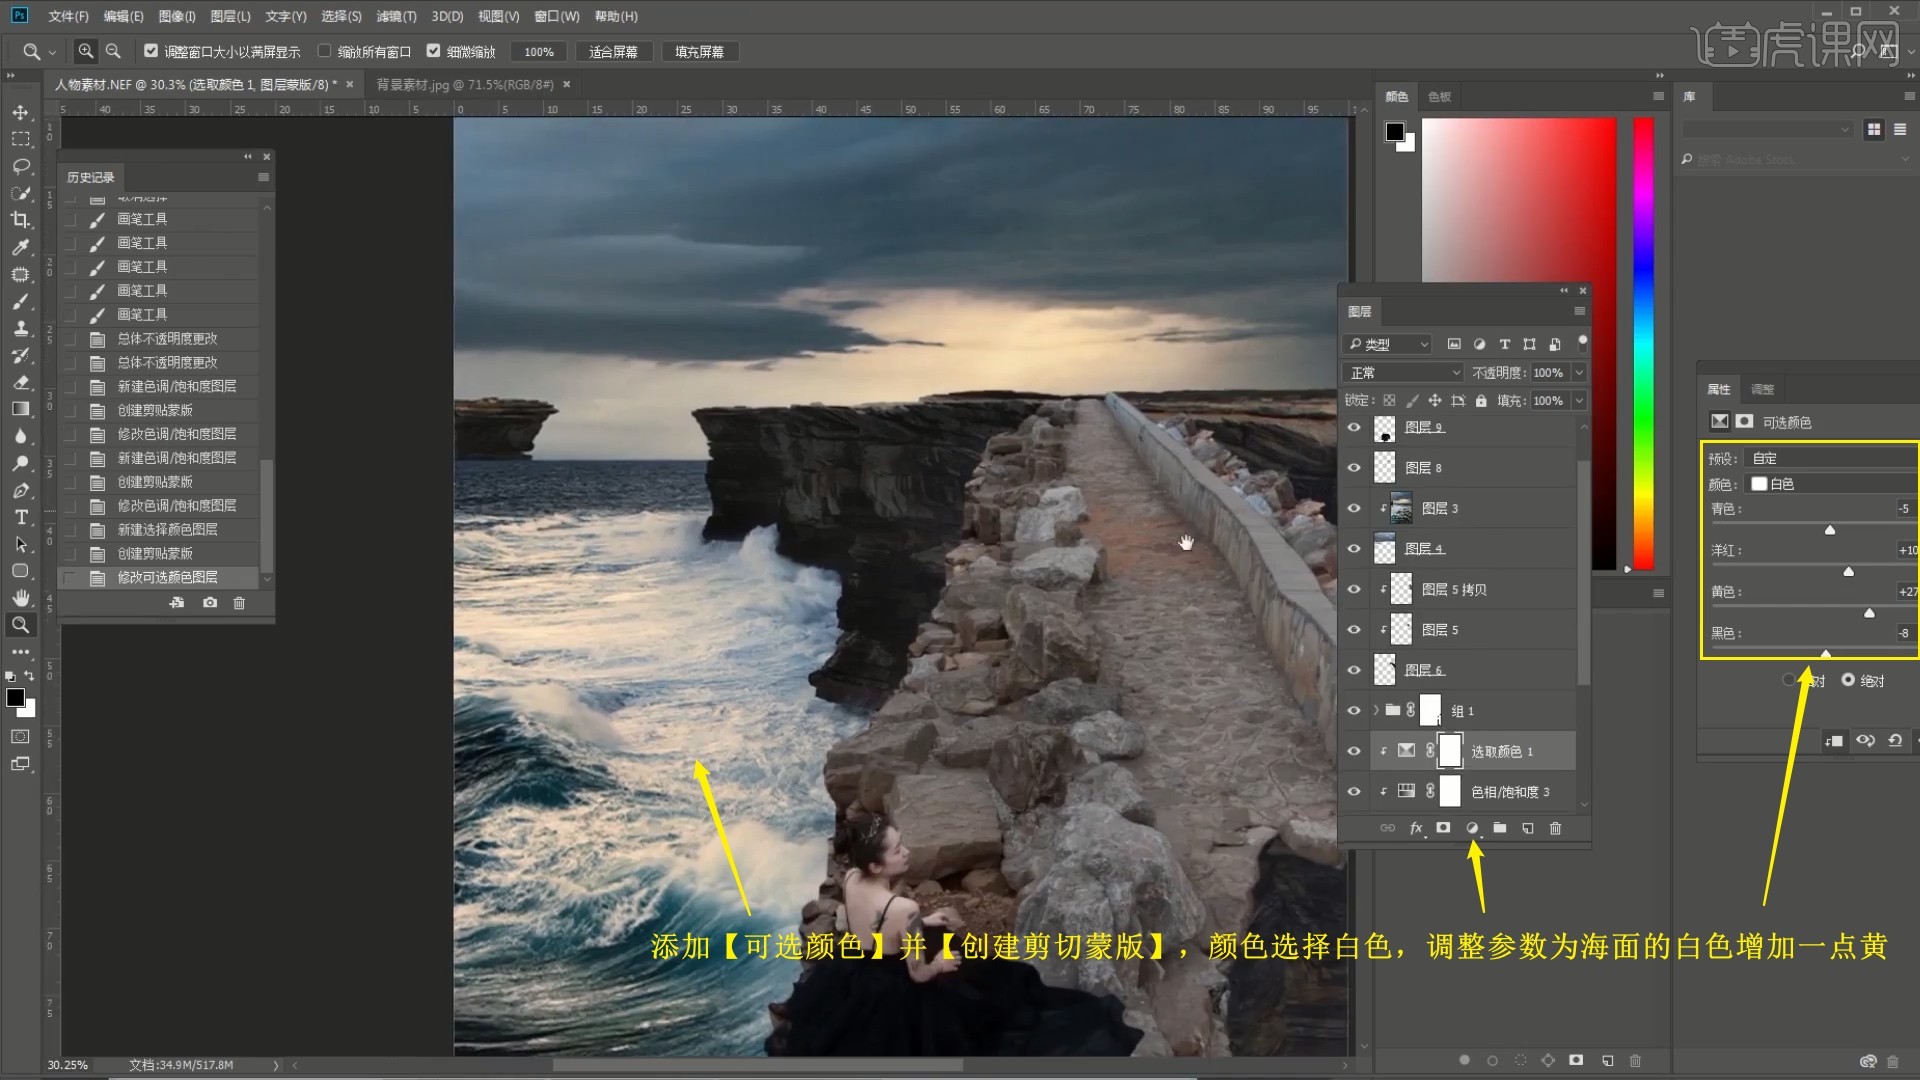Select the 绝对 radio button
This screenshot has width=1920, height=1080.
click(1848, 680)
